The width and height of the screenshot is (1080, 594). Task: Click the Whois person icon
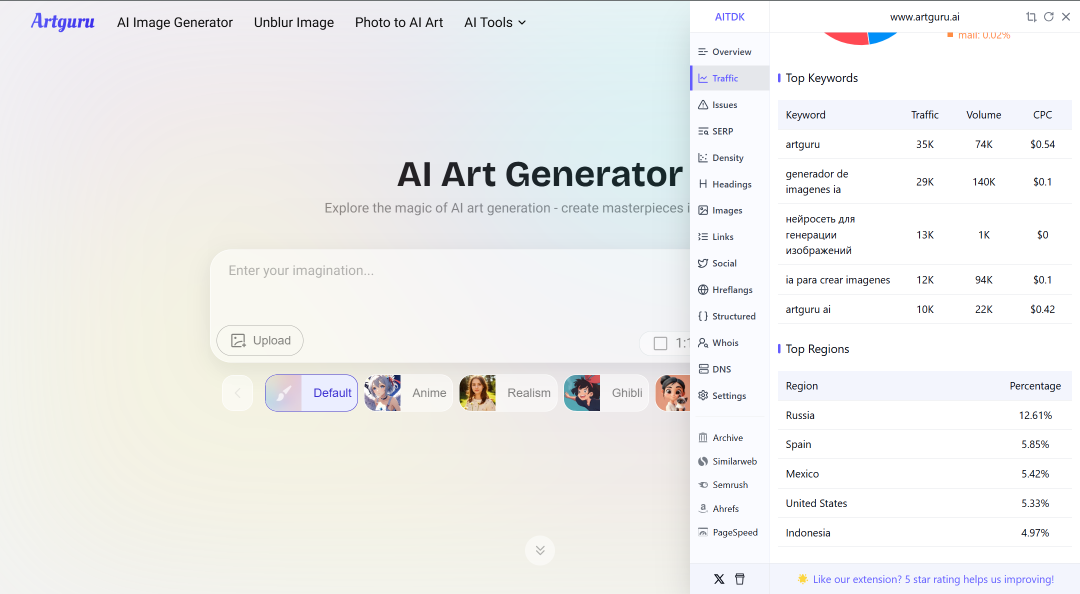[x=703, y=342]
